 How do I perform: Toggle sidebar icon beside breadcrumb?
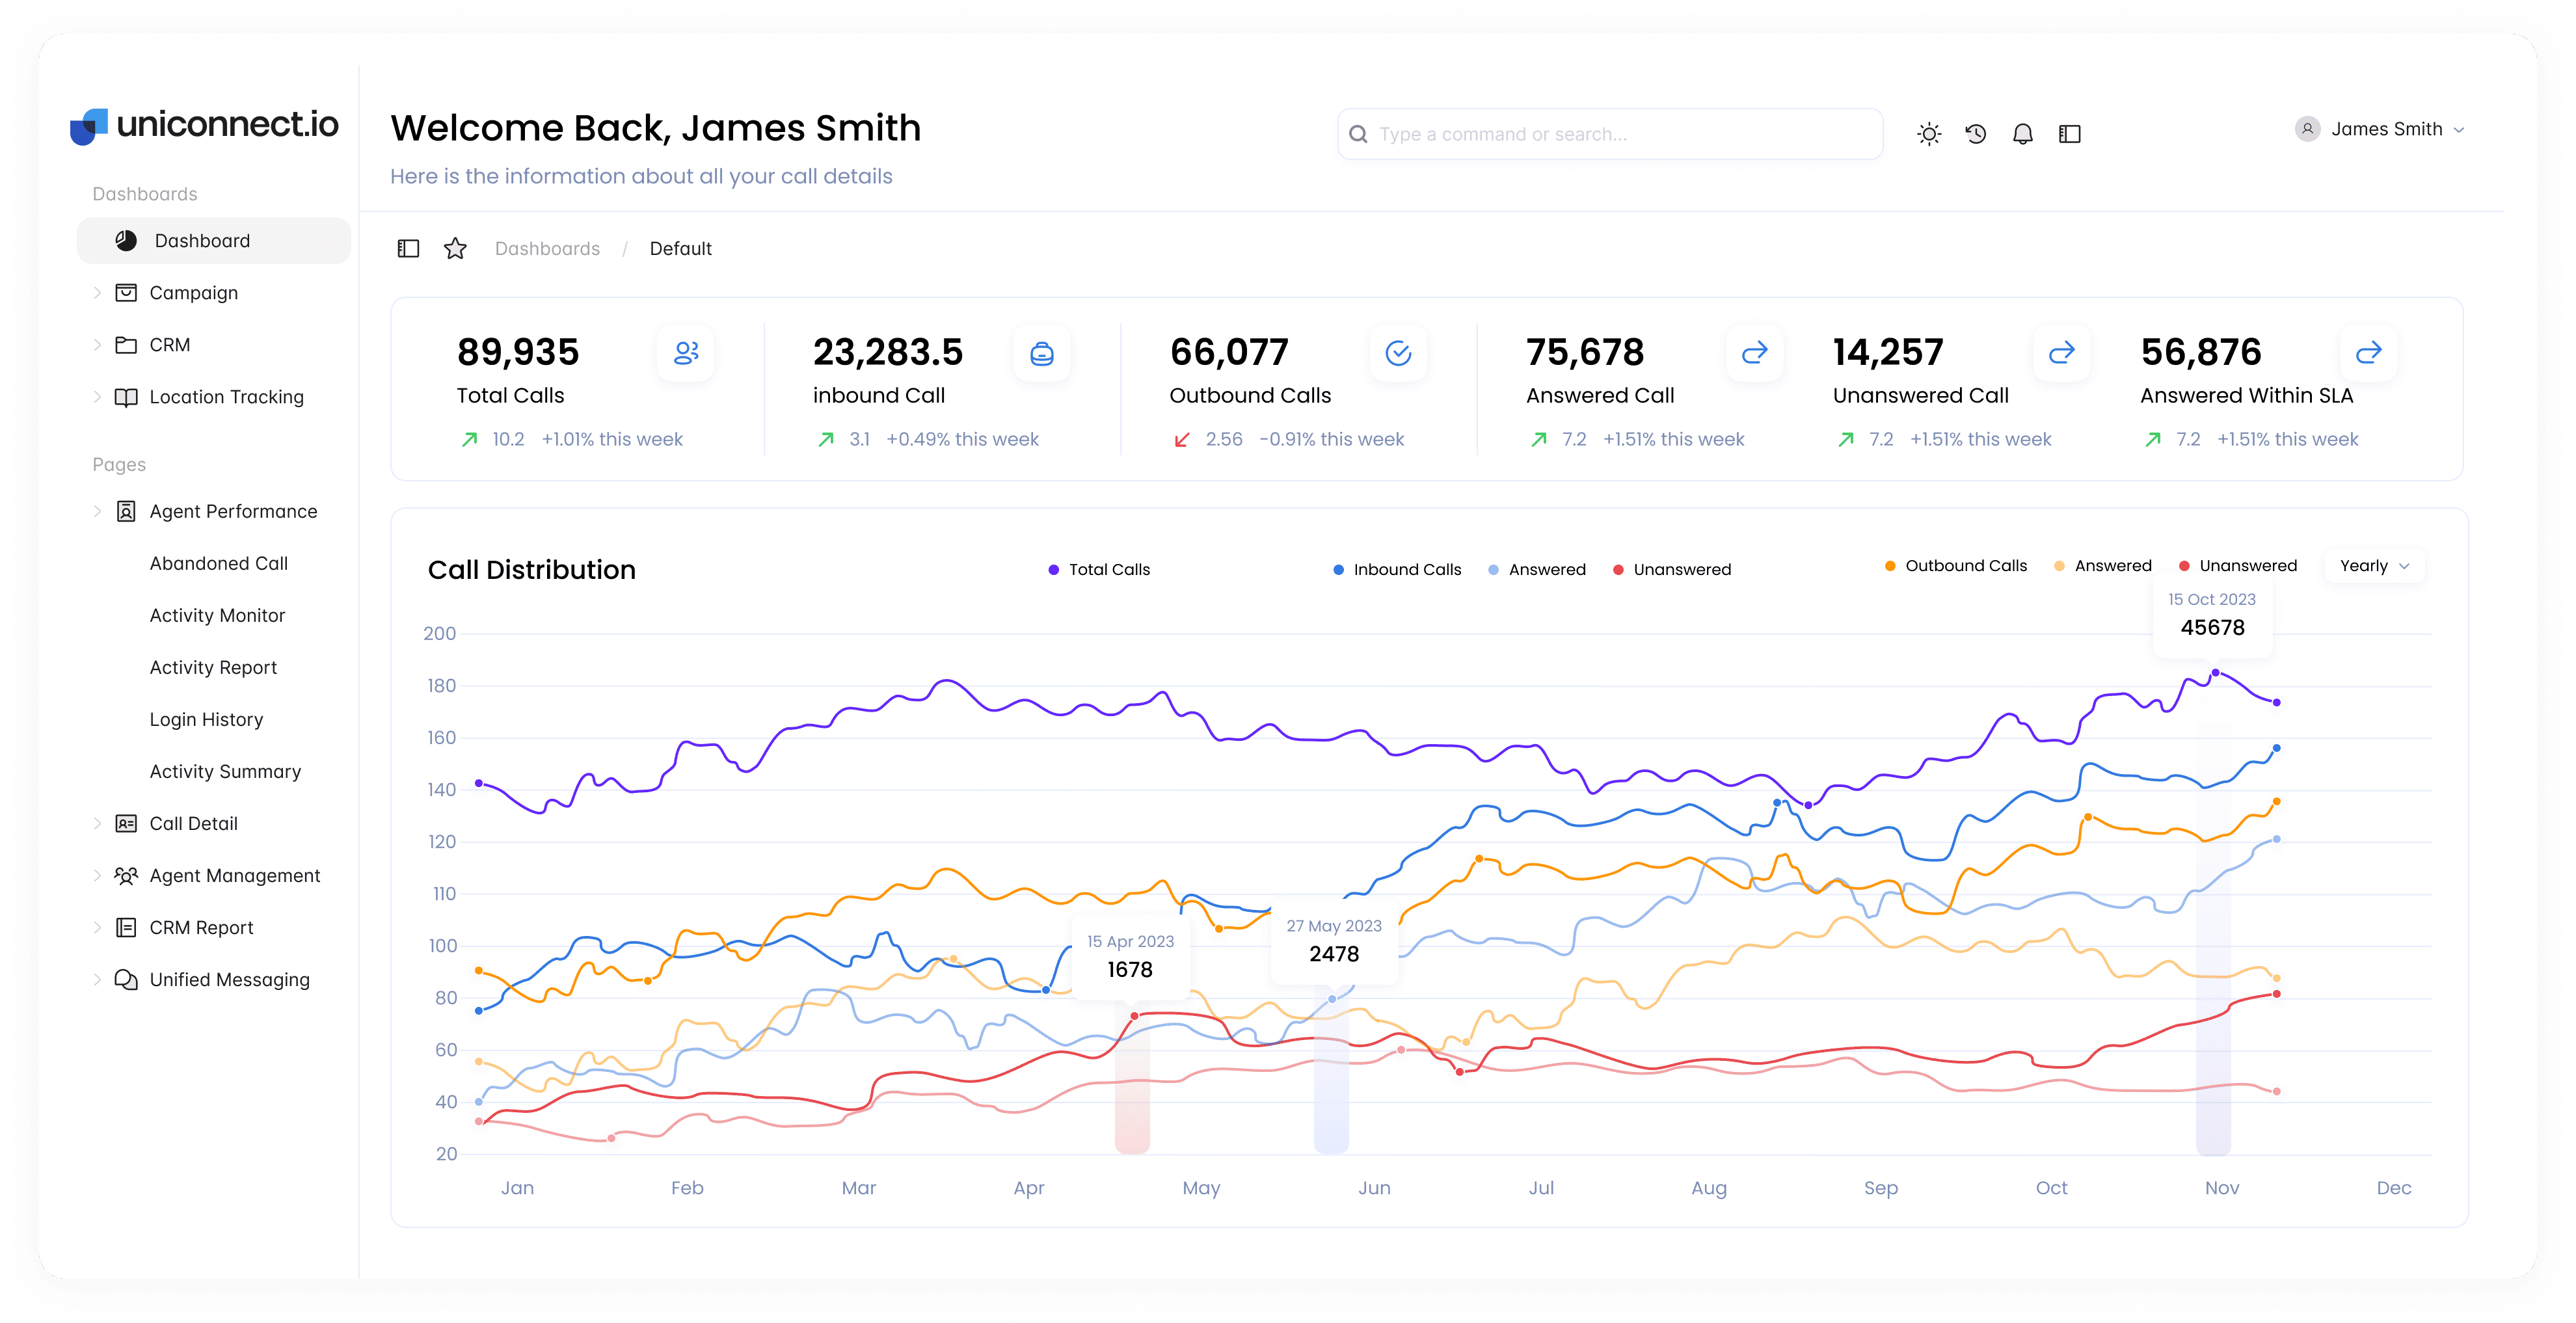(408, 248)
